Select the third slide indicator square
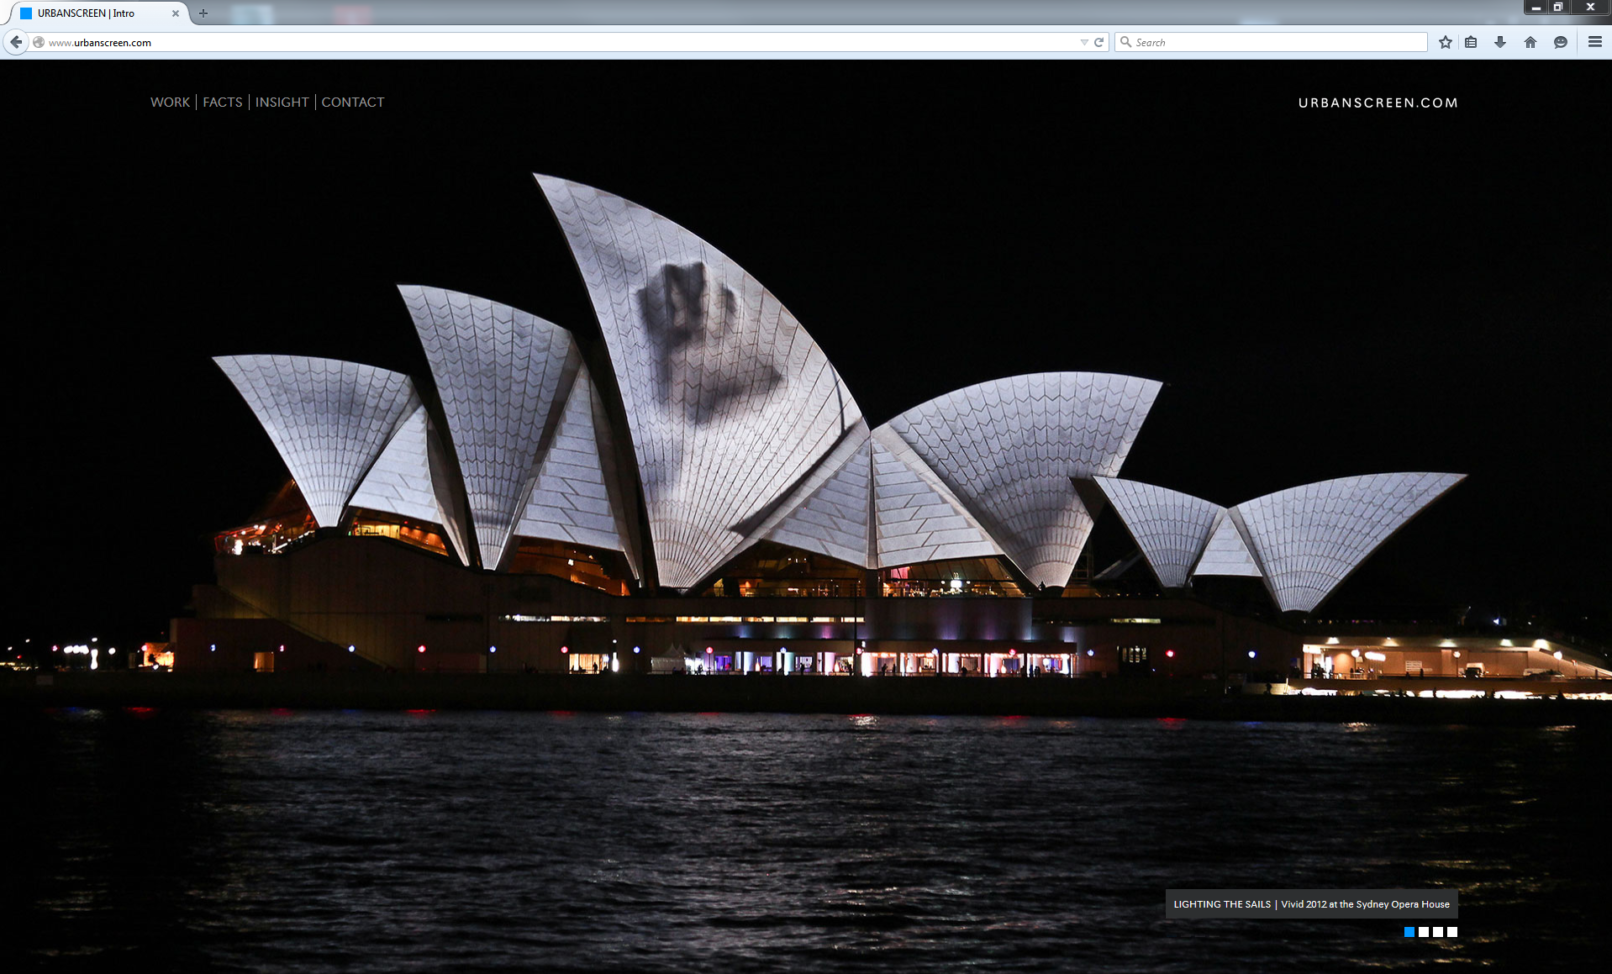The image size is (1612, 974). click(1438, 932)
